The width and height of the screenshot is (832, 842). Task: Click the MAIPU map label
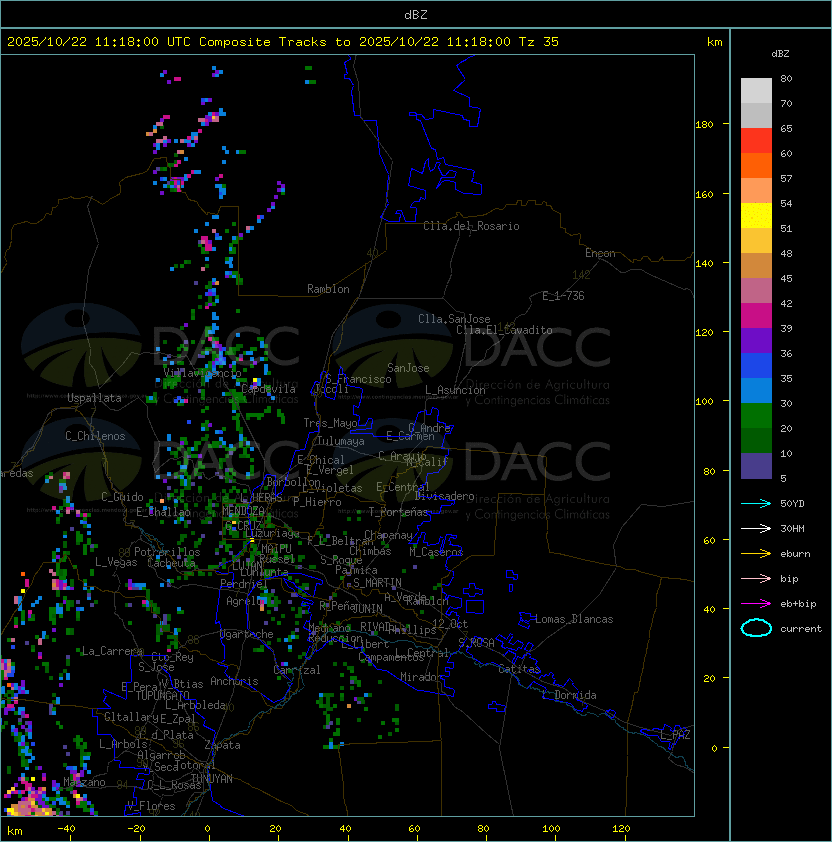tap(276, 549)
